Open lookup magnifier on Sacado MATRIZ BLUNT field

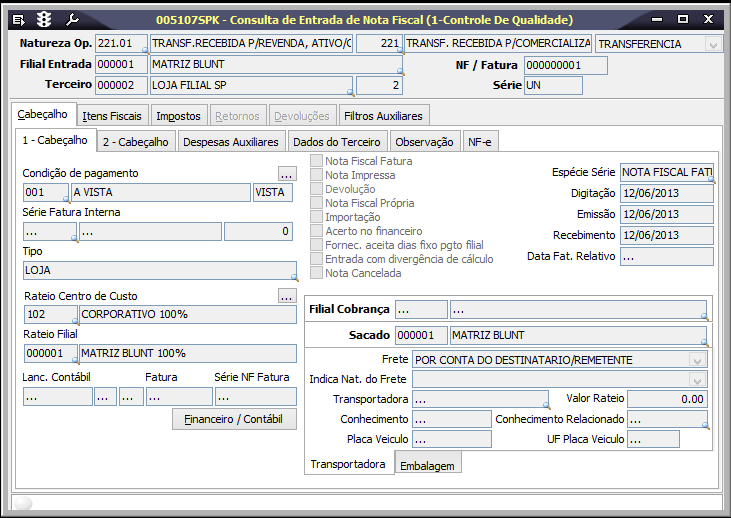[x=704, y=343]
